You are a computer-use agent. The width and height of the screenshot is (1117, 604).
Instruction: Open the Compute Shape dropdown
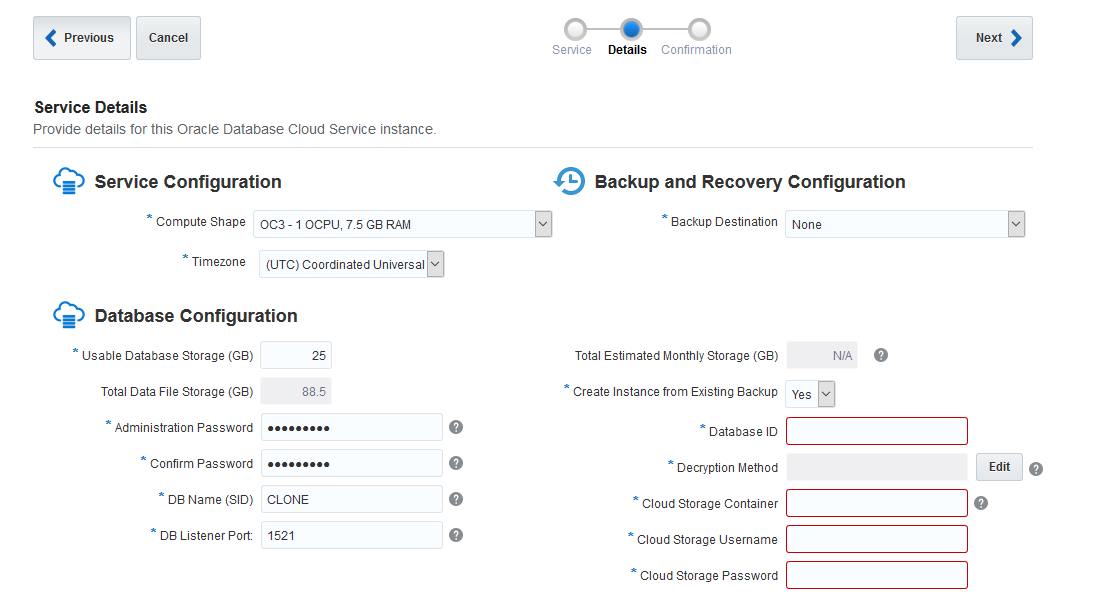pos(543,224)
